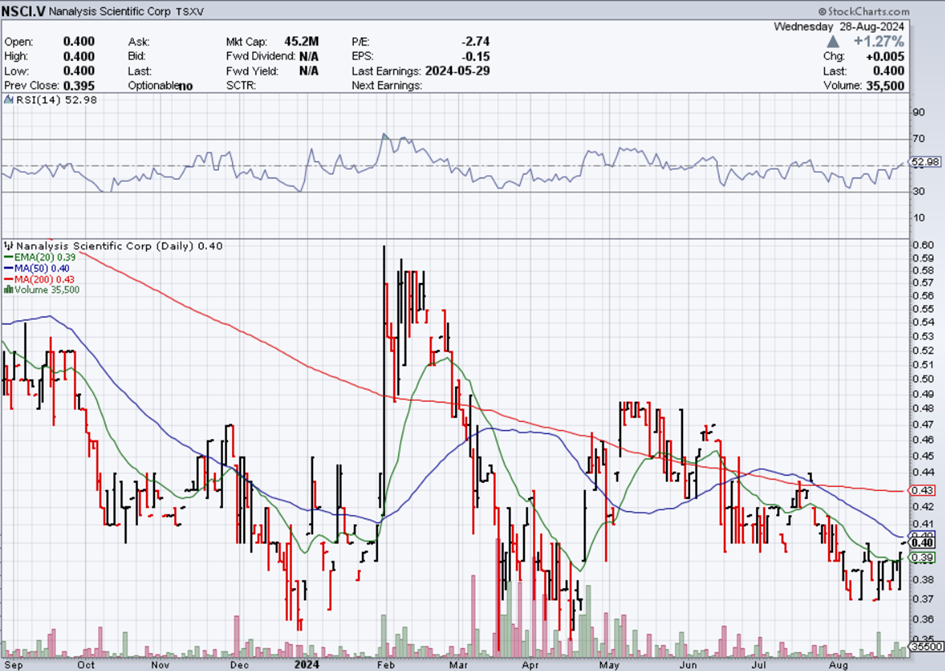945x671 pixels.
Task: Click the green EMA(20) legend line marker
Action: 8,257
